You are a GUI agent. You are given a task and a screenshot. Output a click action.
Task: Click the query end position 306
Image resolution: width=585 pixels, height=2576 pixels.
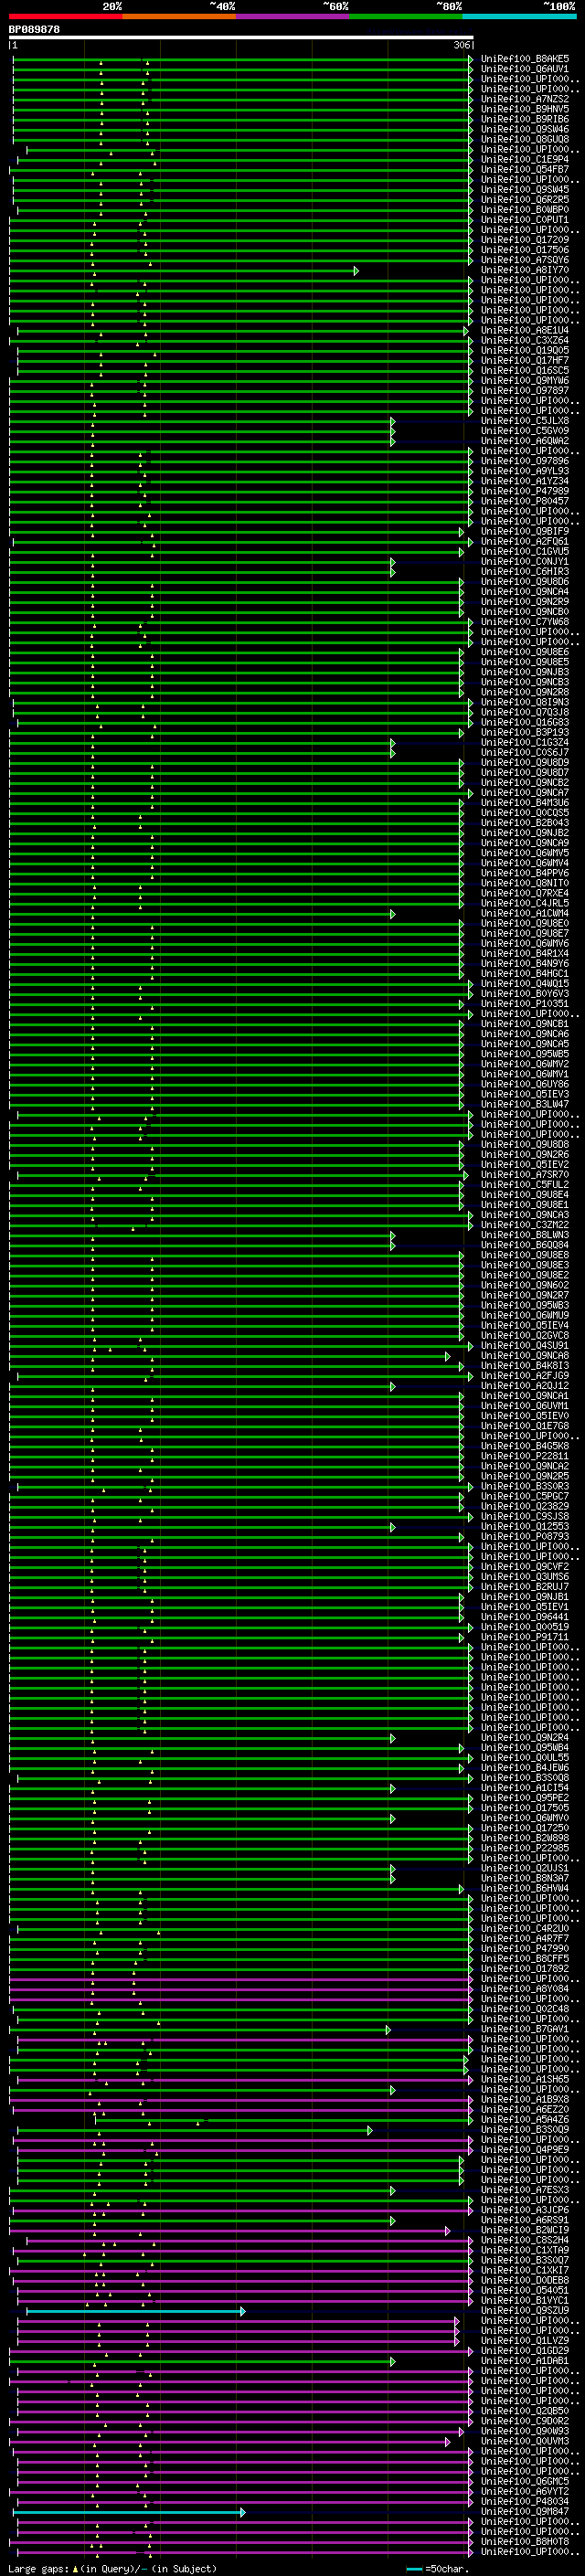(x=462, y=46)
